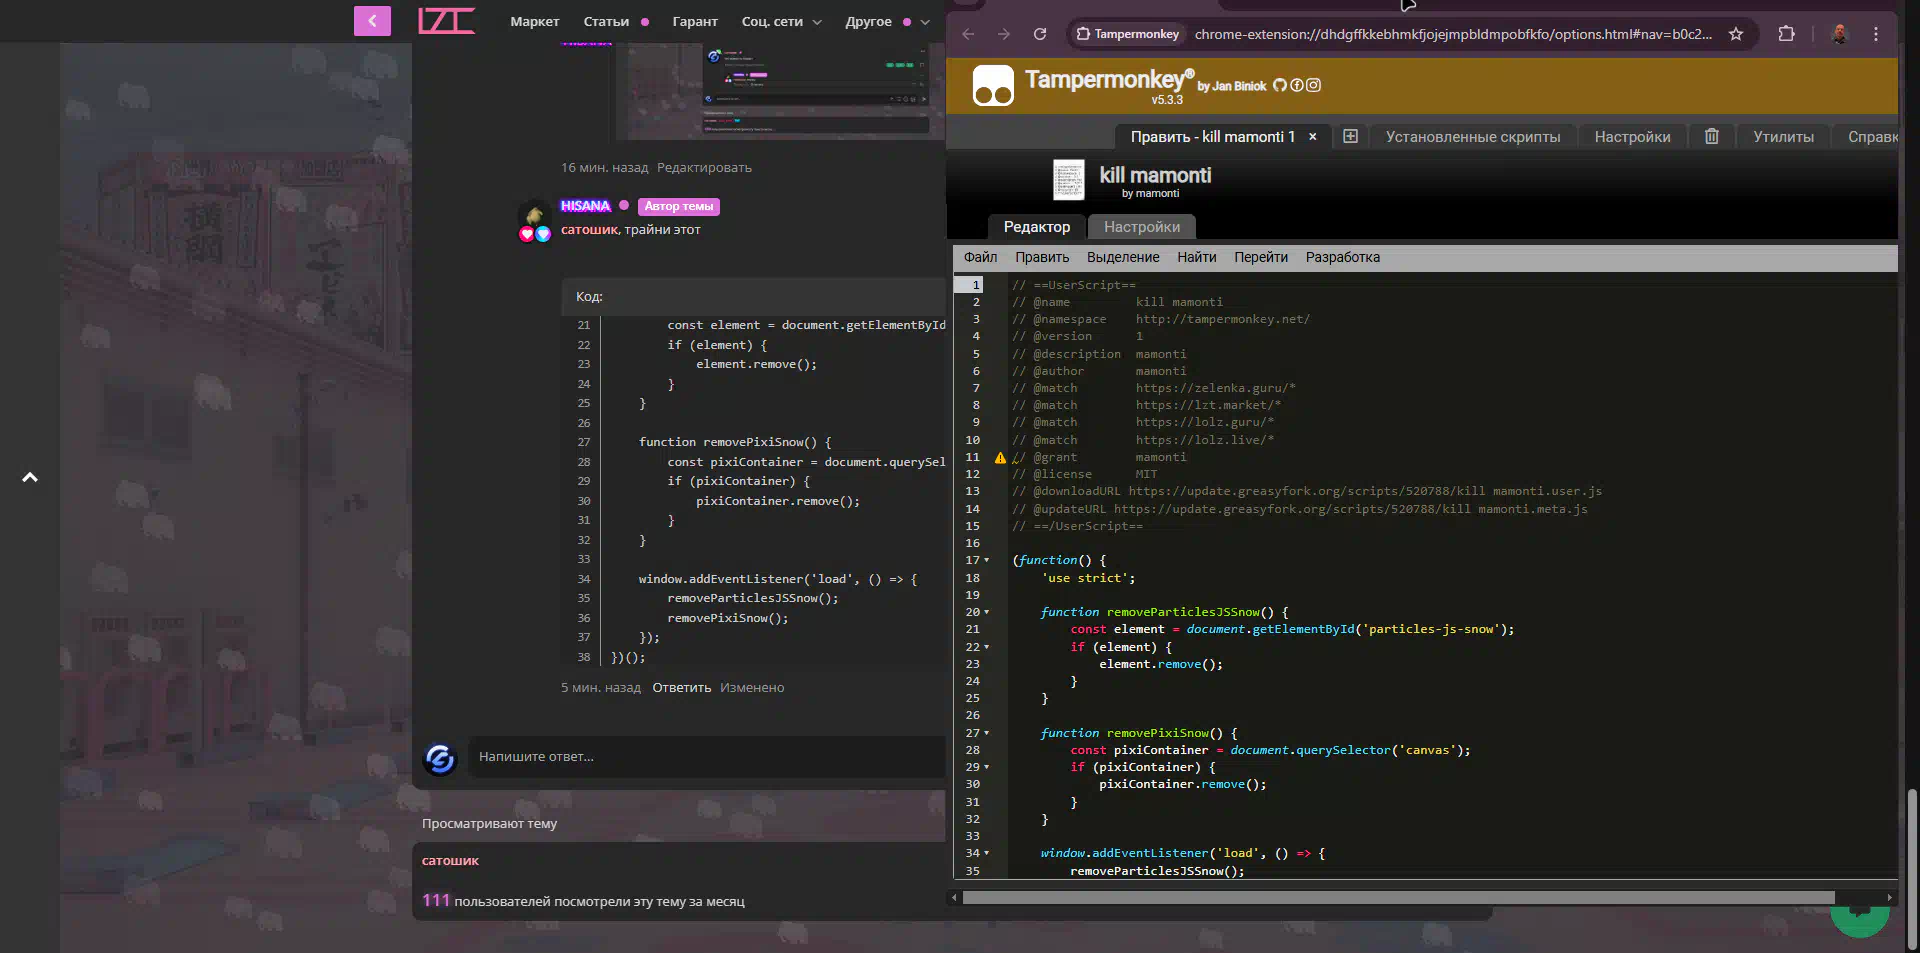Click the reply box user avatar

coord(440,759)
